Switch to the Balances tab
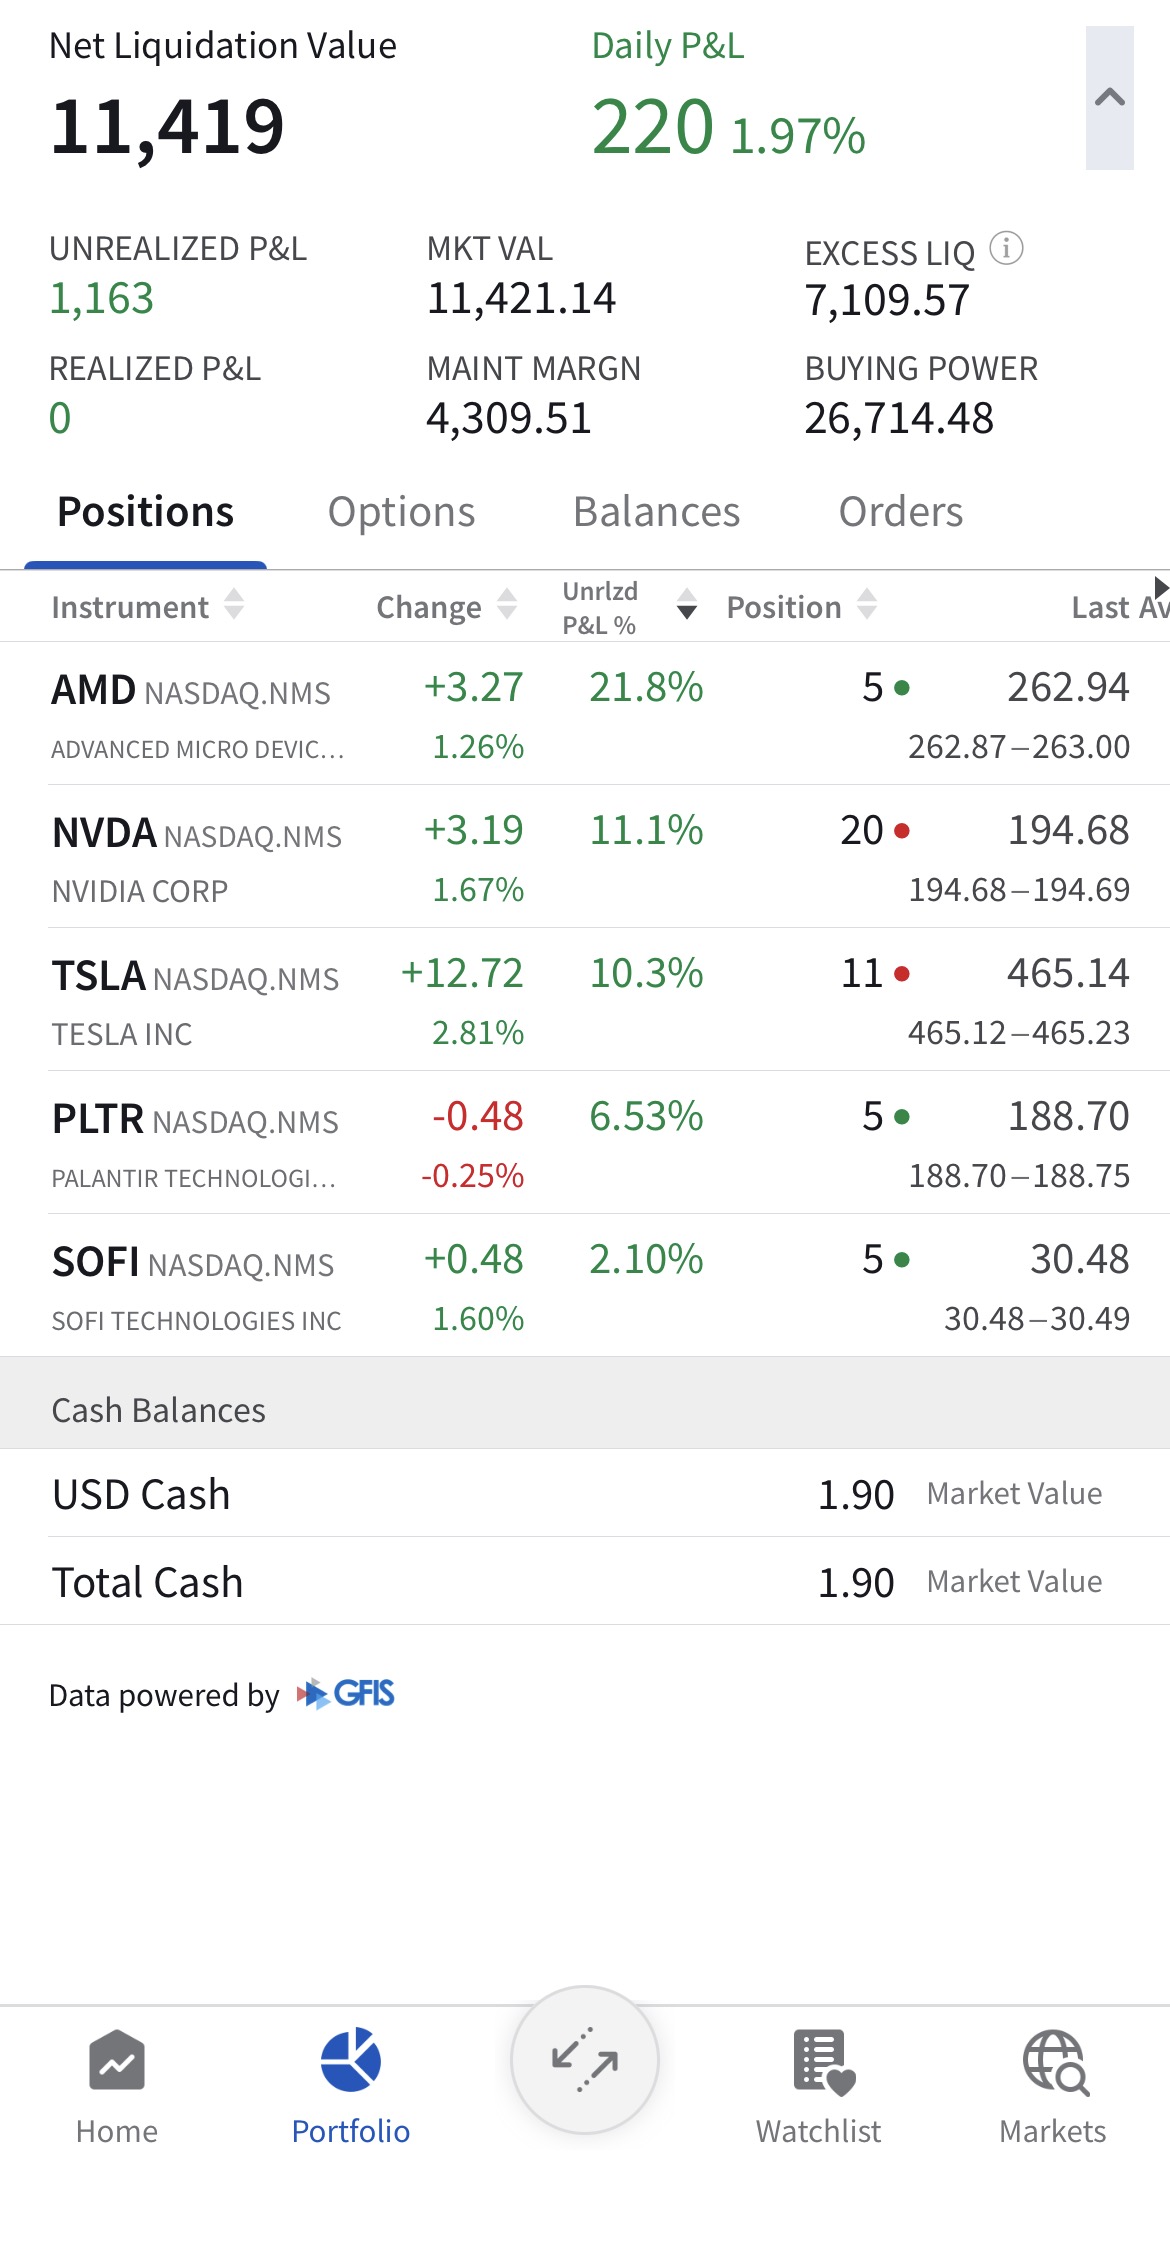The width and height of the screenshot is (1170, 2259). (656, 512)
